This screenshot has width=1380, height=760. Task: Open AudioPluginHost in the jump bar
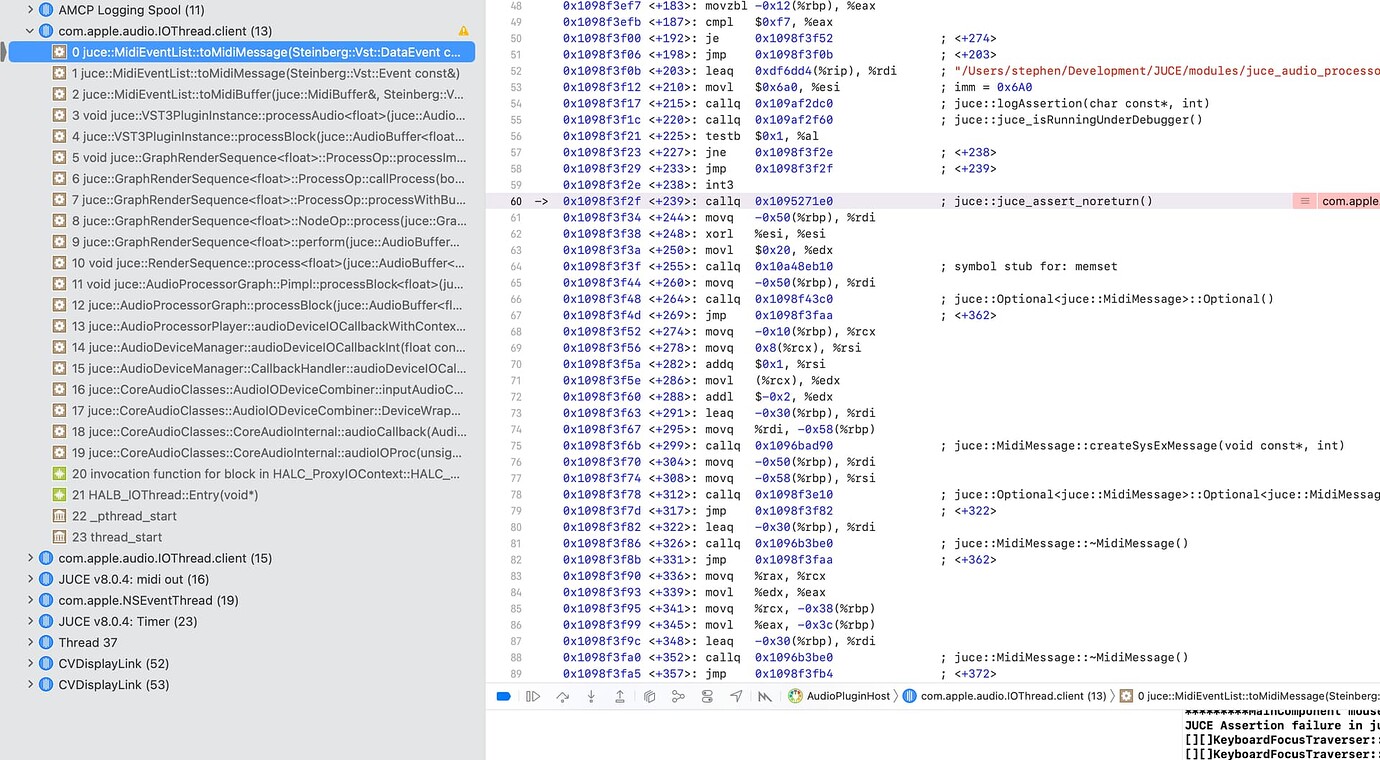point(848,696)
